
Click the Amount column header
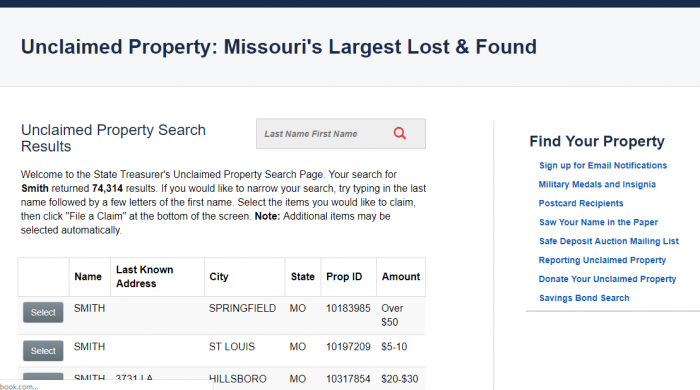tap(400, 277)
